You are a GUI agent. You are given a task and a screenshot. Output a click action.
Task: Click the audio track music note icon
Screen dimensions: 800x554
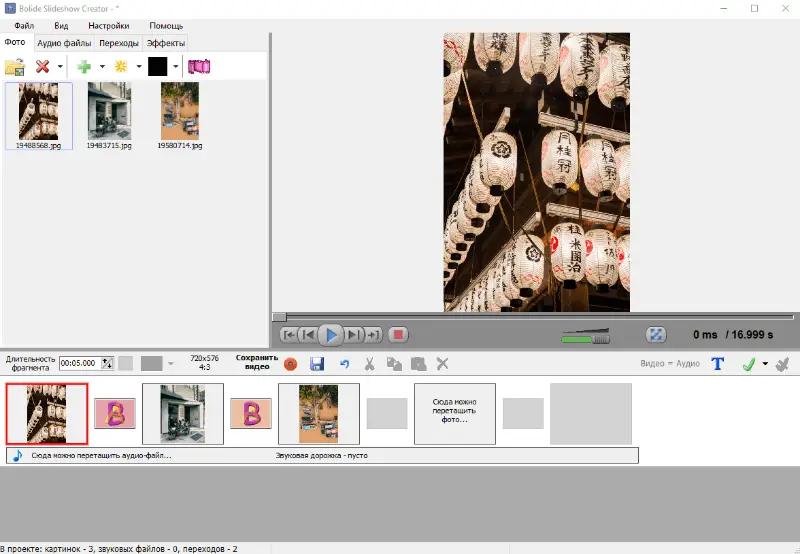pyautogui.click(x=18, y=456)
